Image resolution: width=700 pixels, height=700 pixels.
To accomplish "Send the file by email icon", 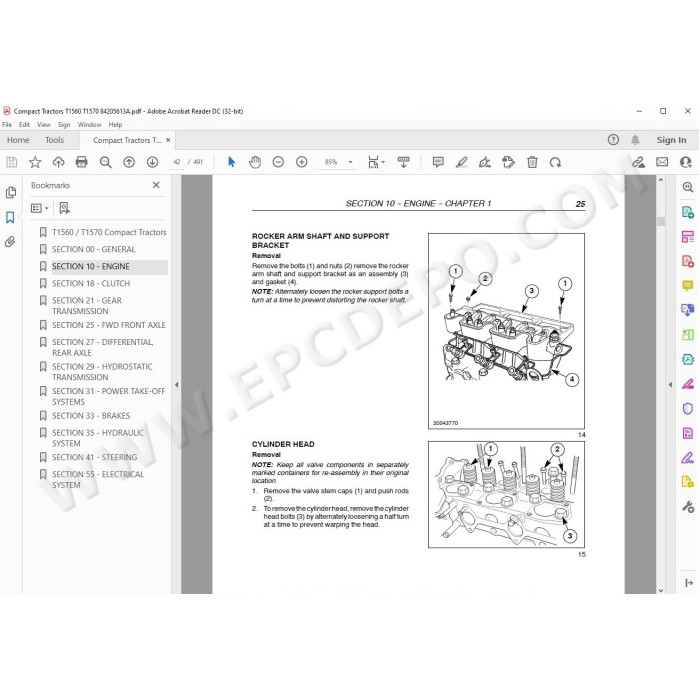I will point(662,162).
